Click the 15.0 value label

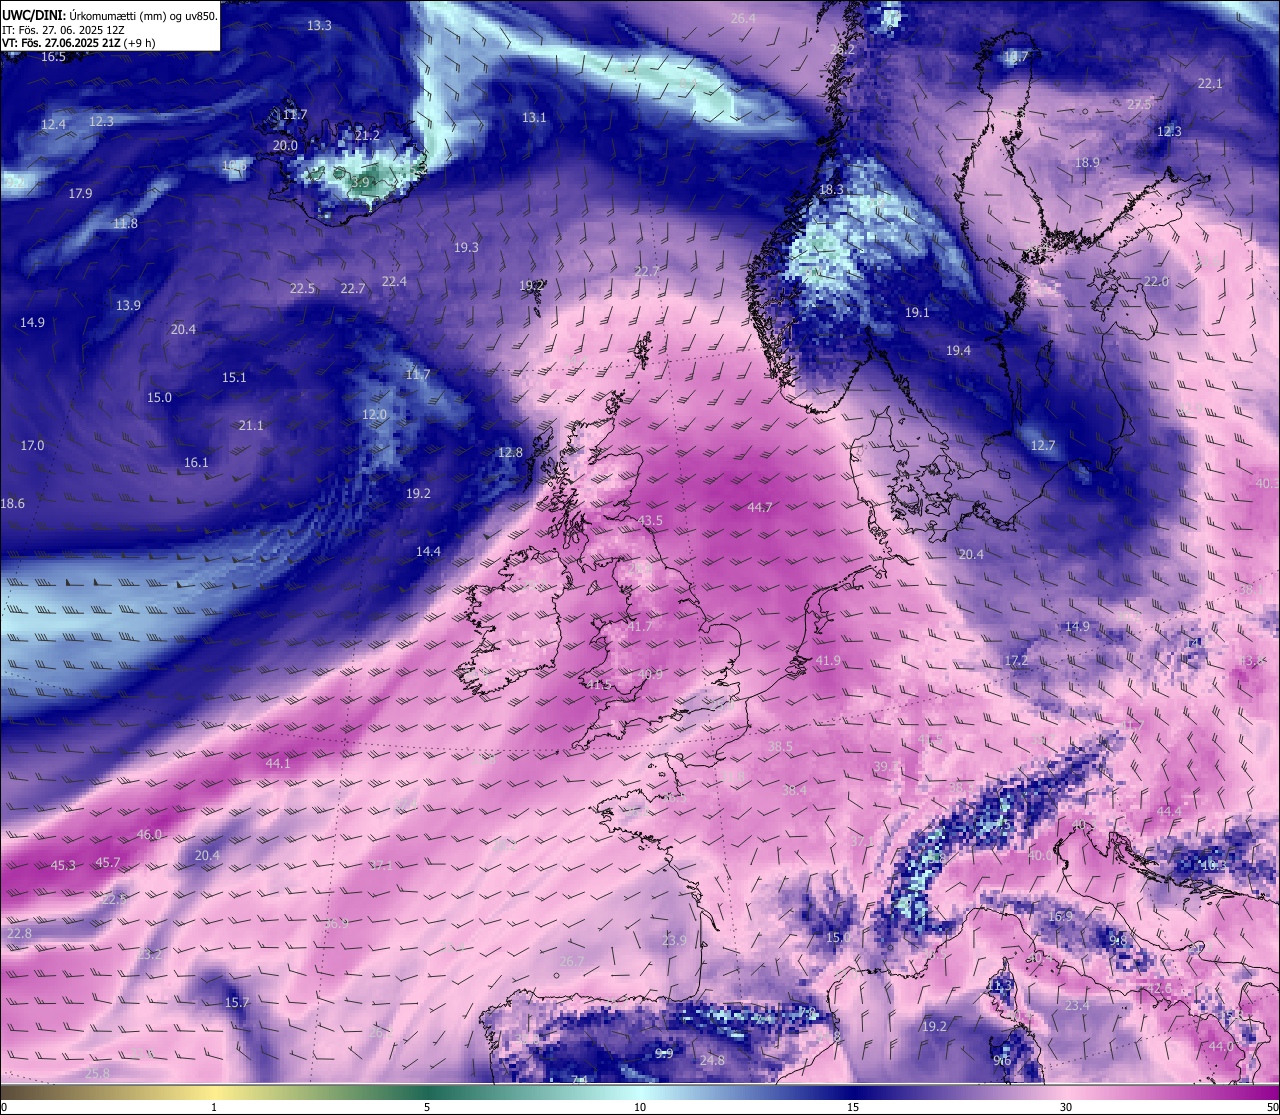(159, 398)
